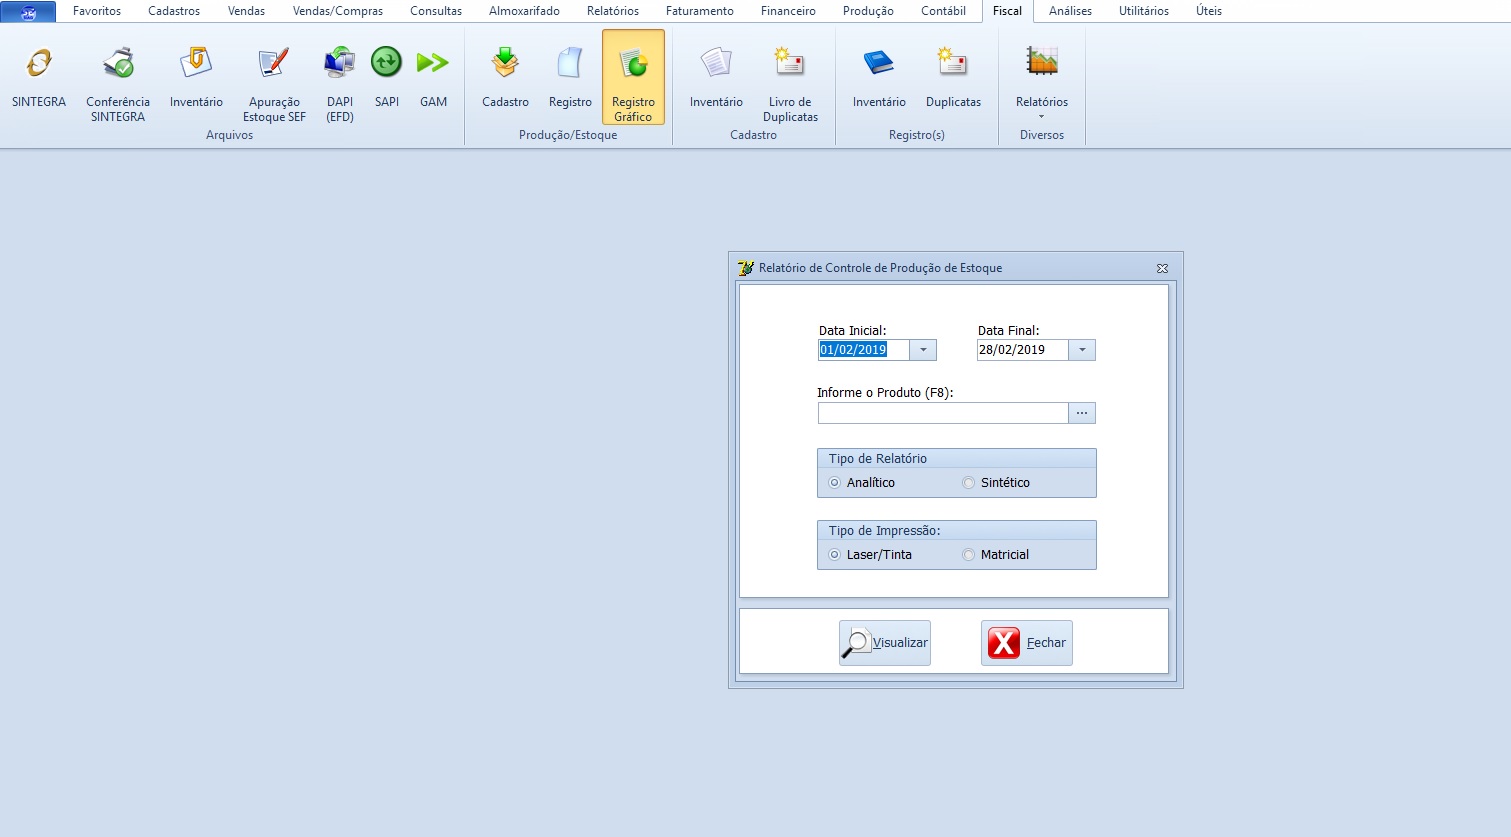Choose Matricial as print type

[x=968, y=555]
